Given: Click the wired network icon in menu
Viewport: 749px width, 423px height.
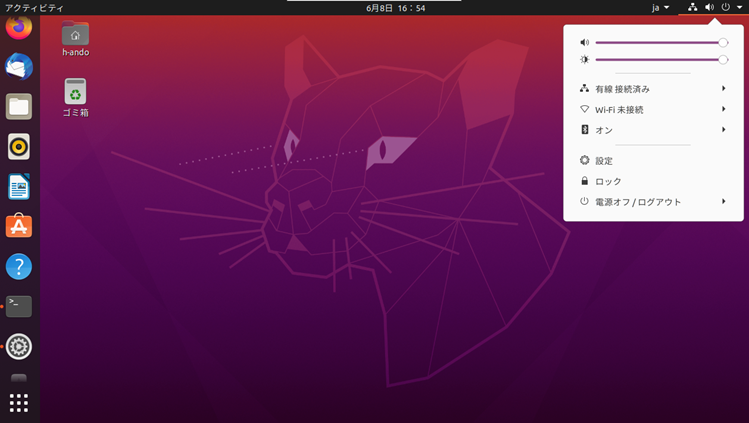Looking at the screenshot, I should 584,88.
